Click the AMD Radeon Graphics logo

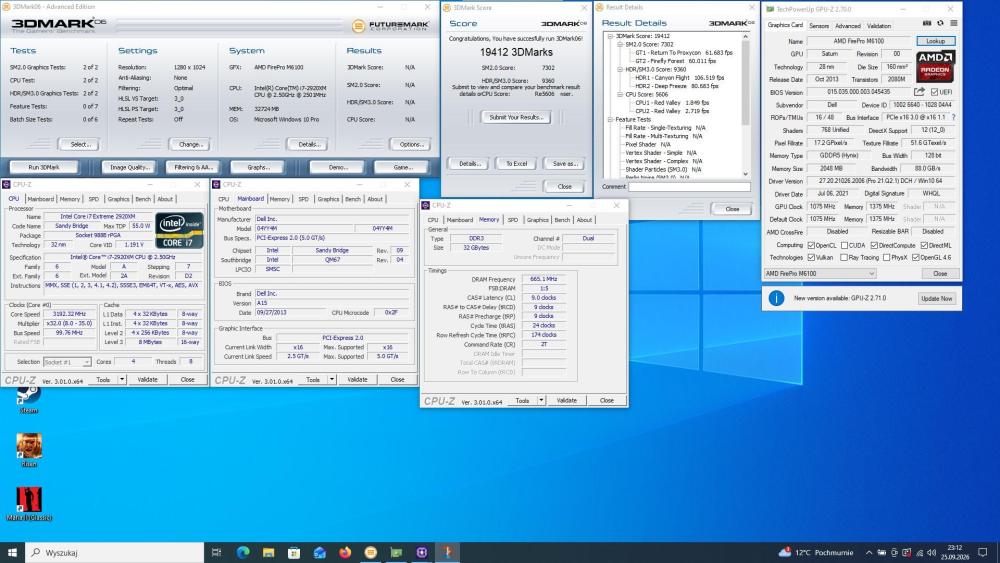(x=936, y=66)
